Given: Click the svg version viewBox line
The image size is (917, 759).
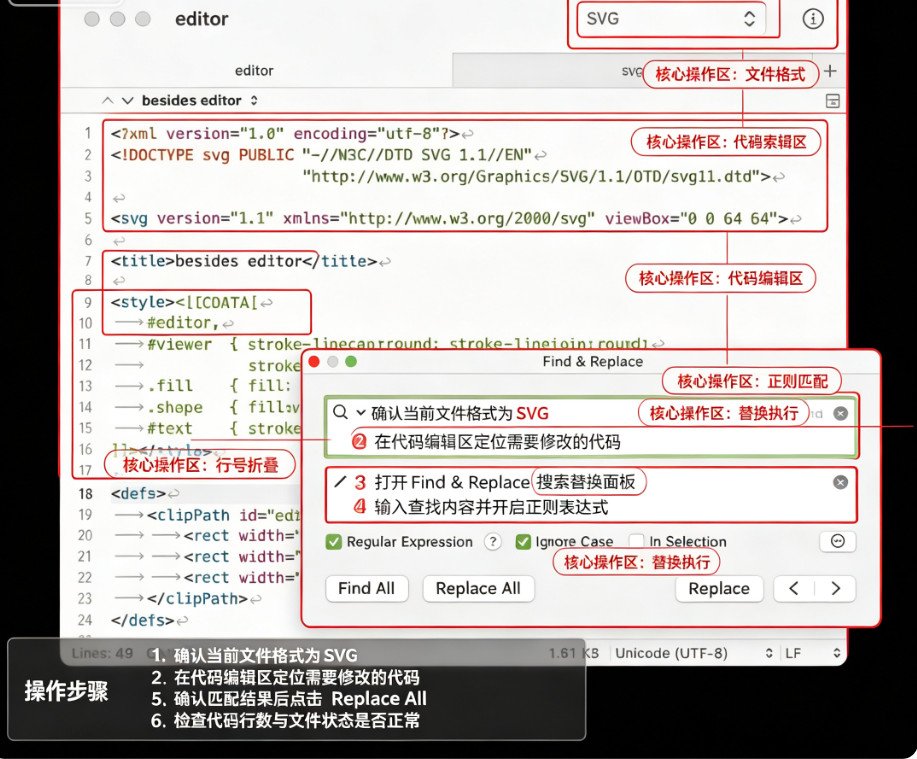Looking at the screenshot, I should tap(449, 219).
